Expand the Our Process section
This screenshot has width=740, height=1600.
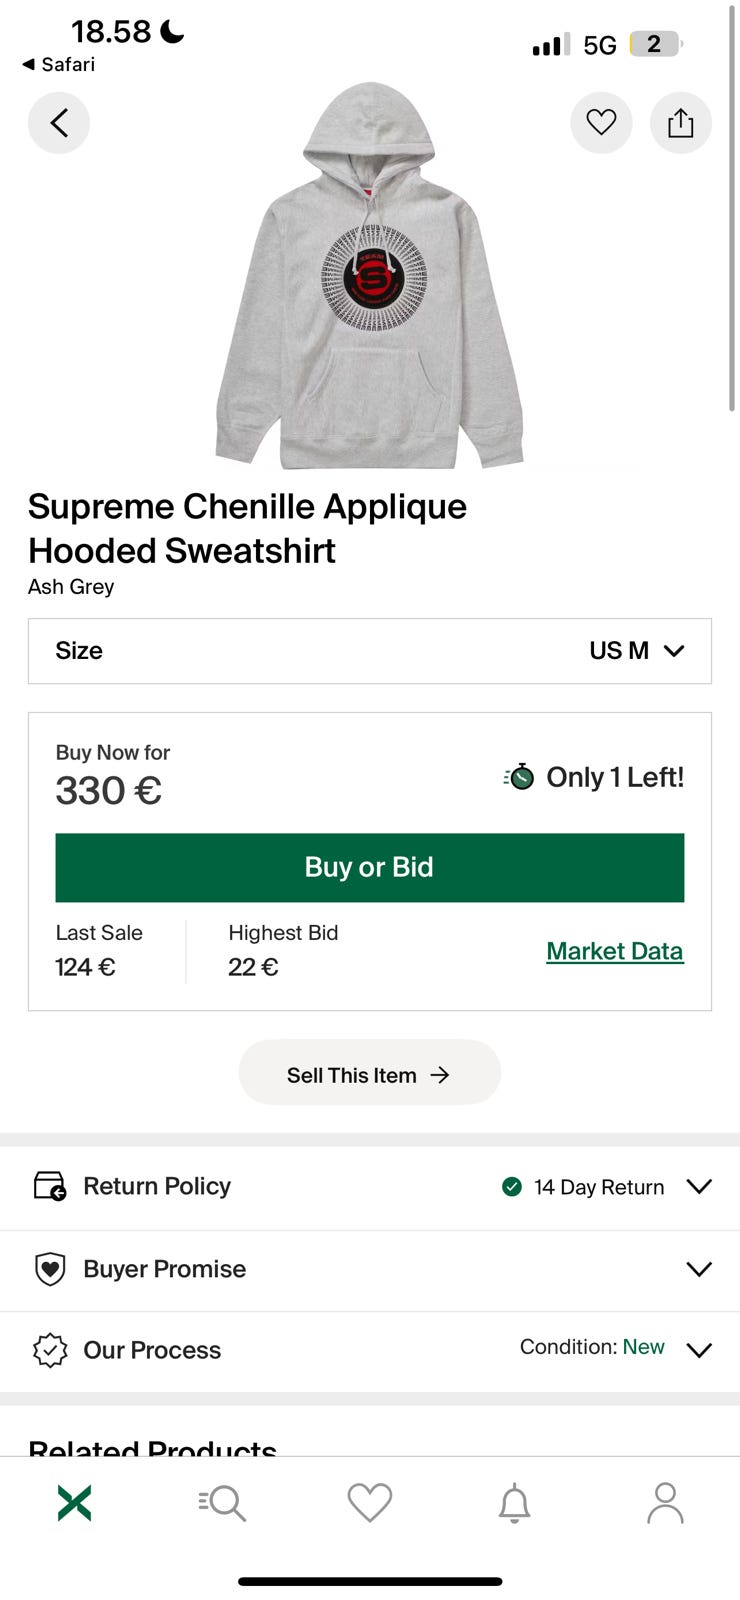pyautogui.click(x=699, y=1350)
